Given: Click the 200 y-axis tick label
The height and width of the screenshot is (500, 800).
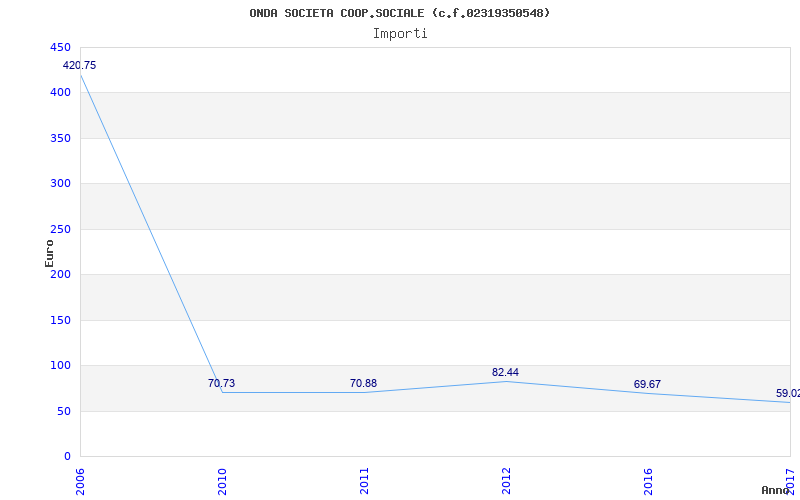Looking at the screenshot, I should click(x=60, y=274).
